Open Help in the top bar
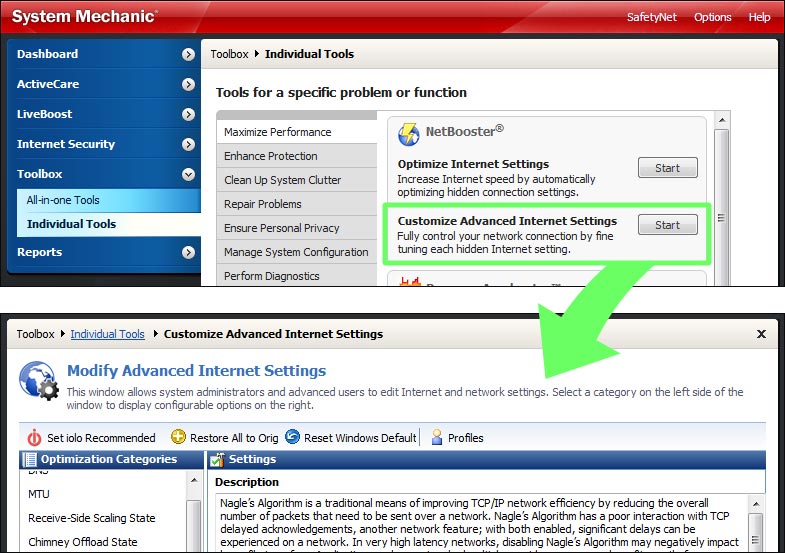 (x=759, y=17)
